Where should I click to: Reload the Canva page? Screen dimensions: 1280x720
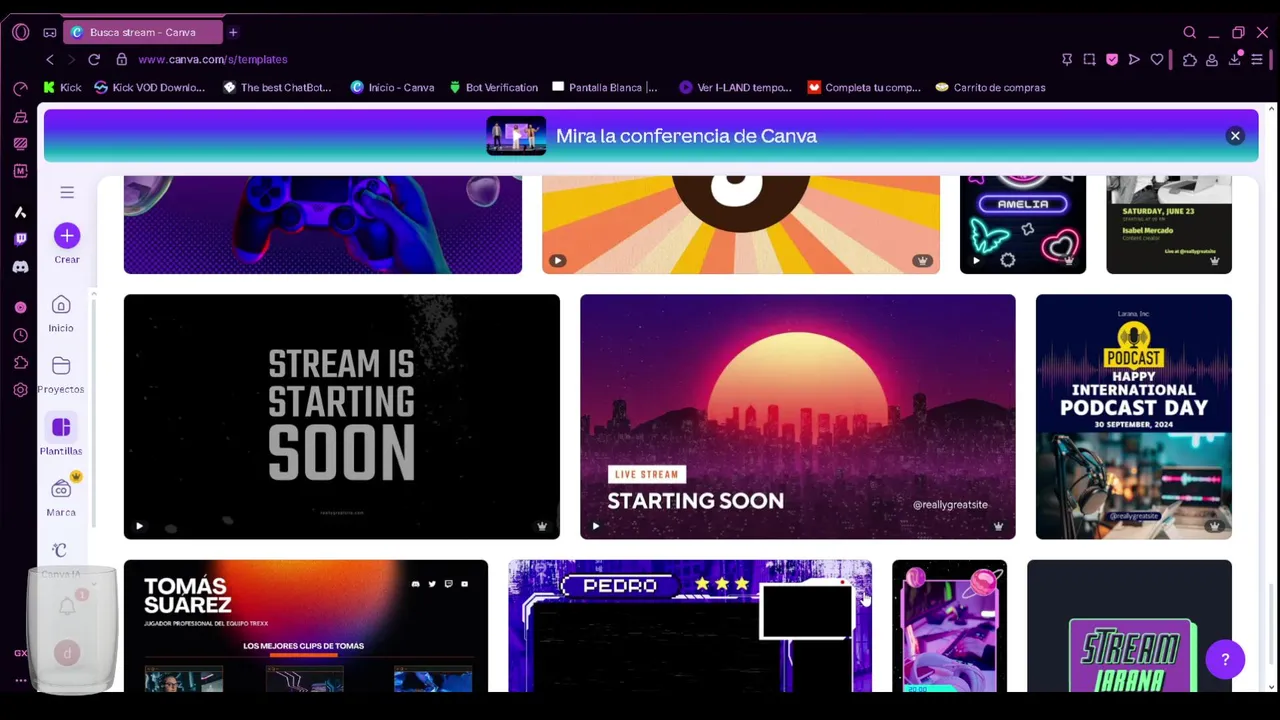point(94,59)
